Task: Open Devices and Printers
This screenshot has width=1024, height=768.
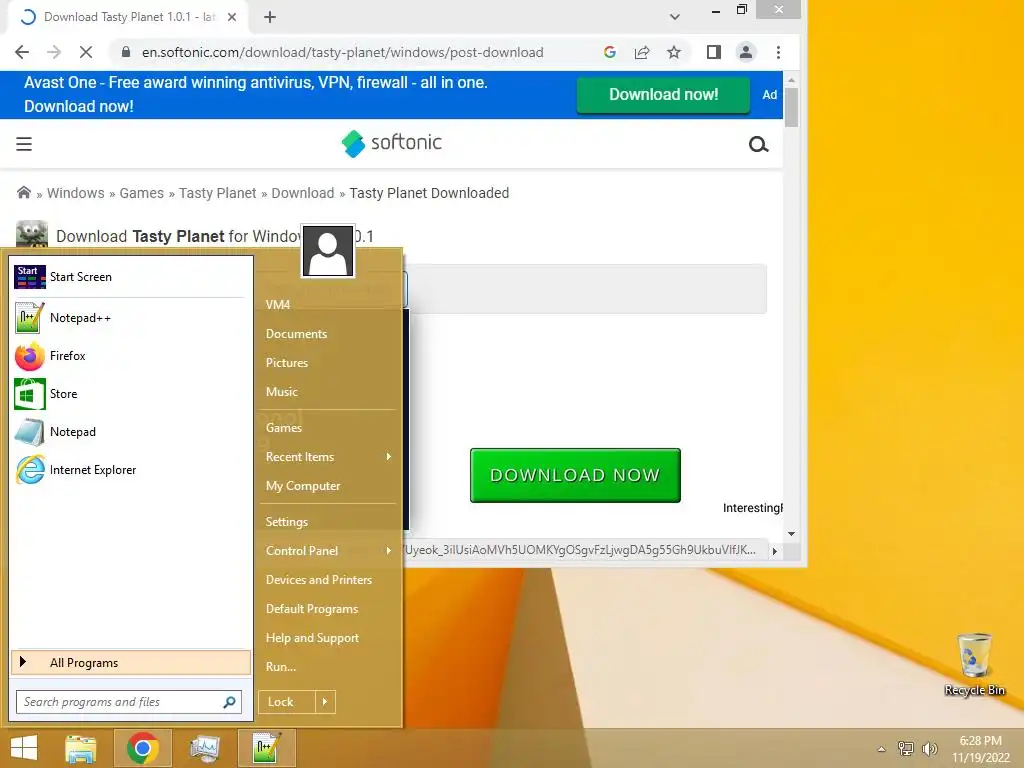Action: [319, 580]
